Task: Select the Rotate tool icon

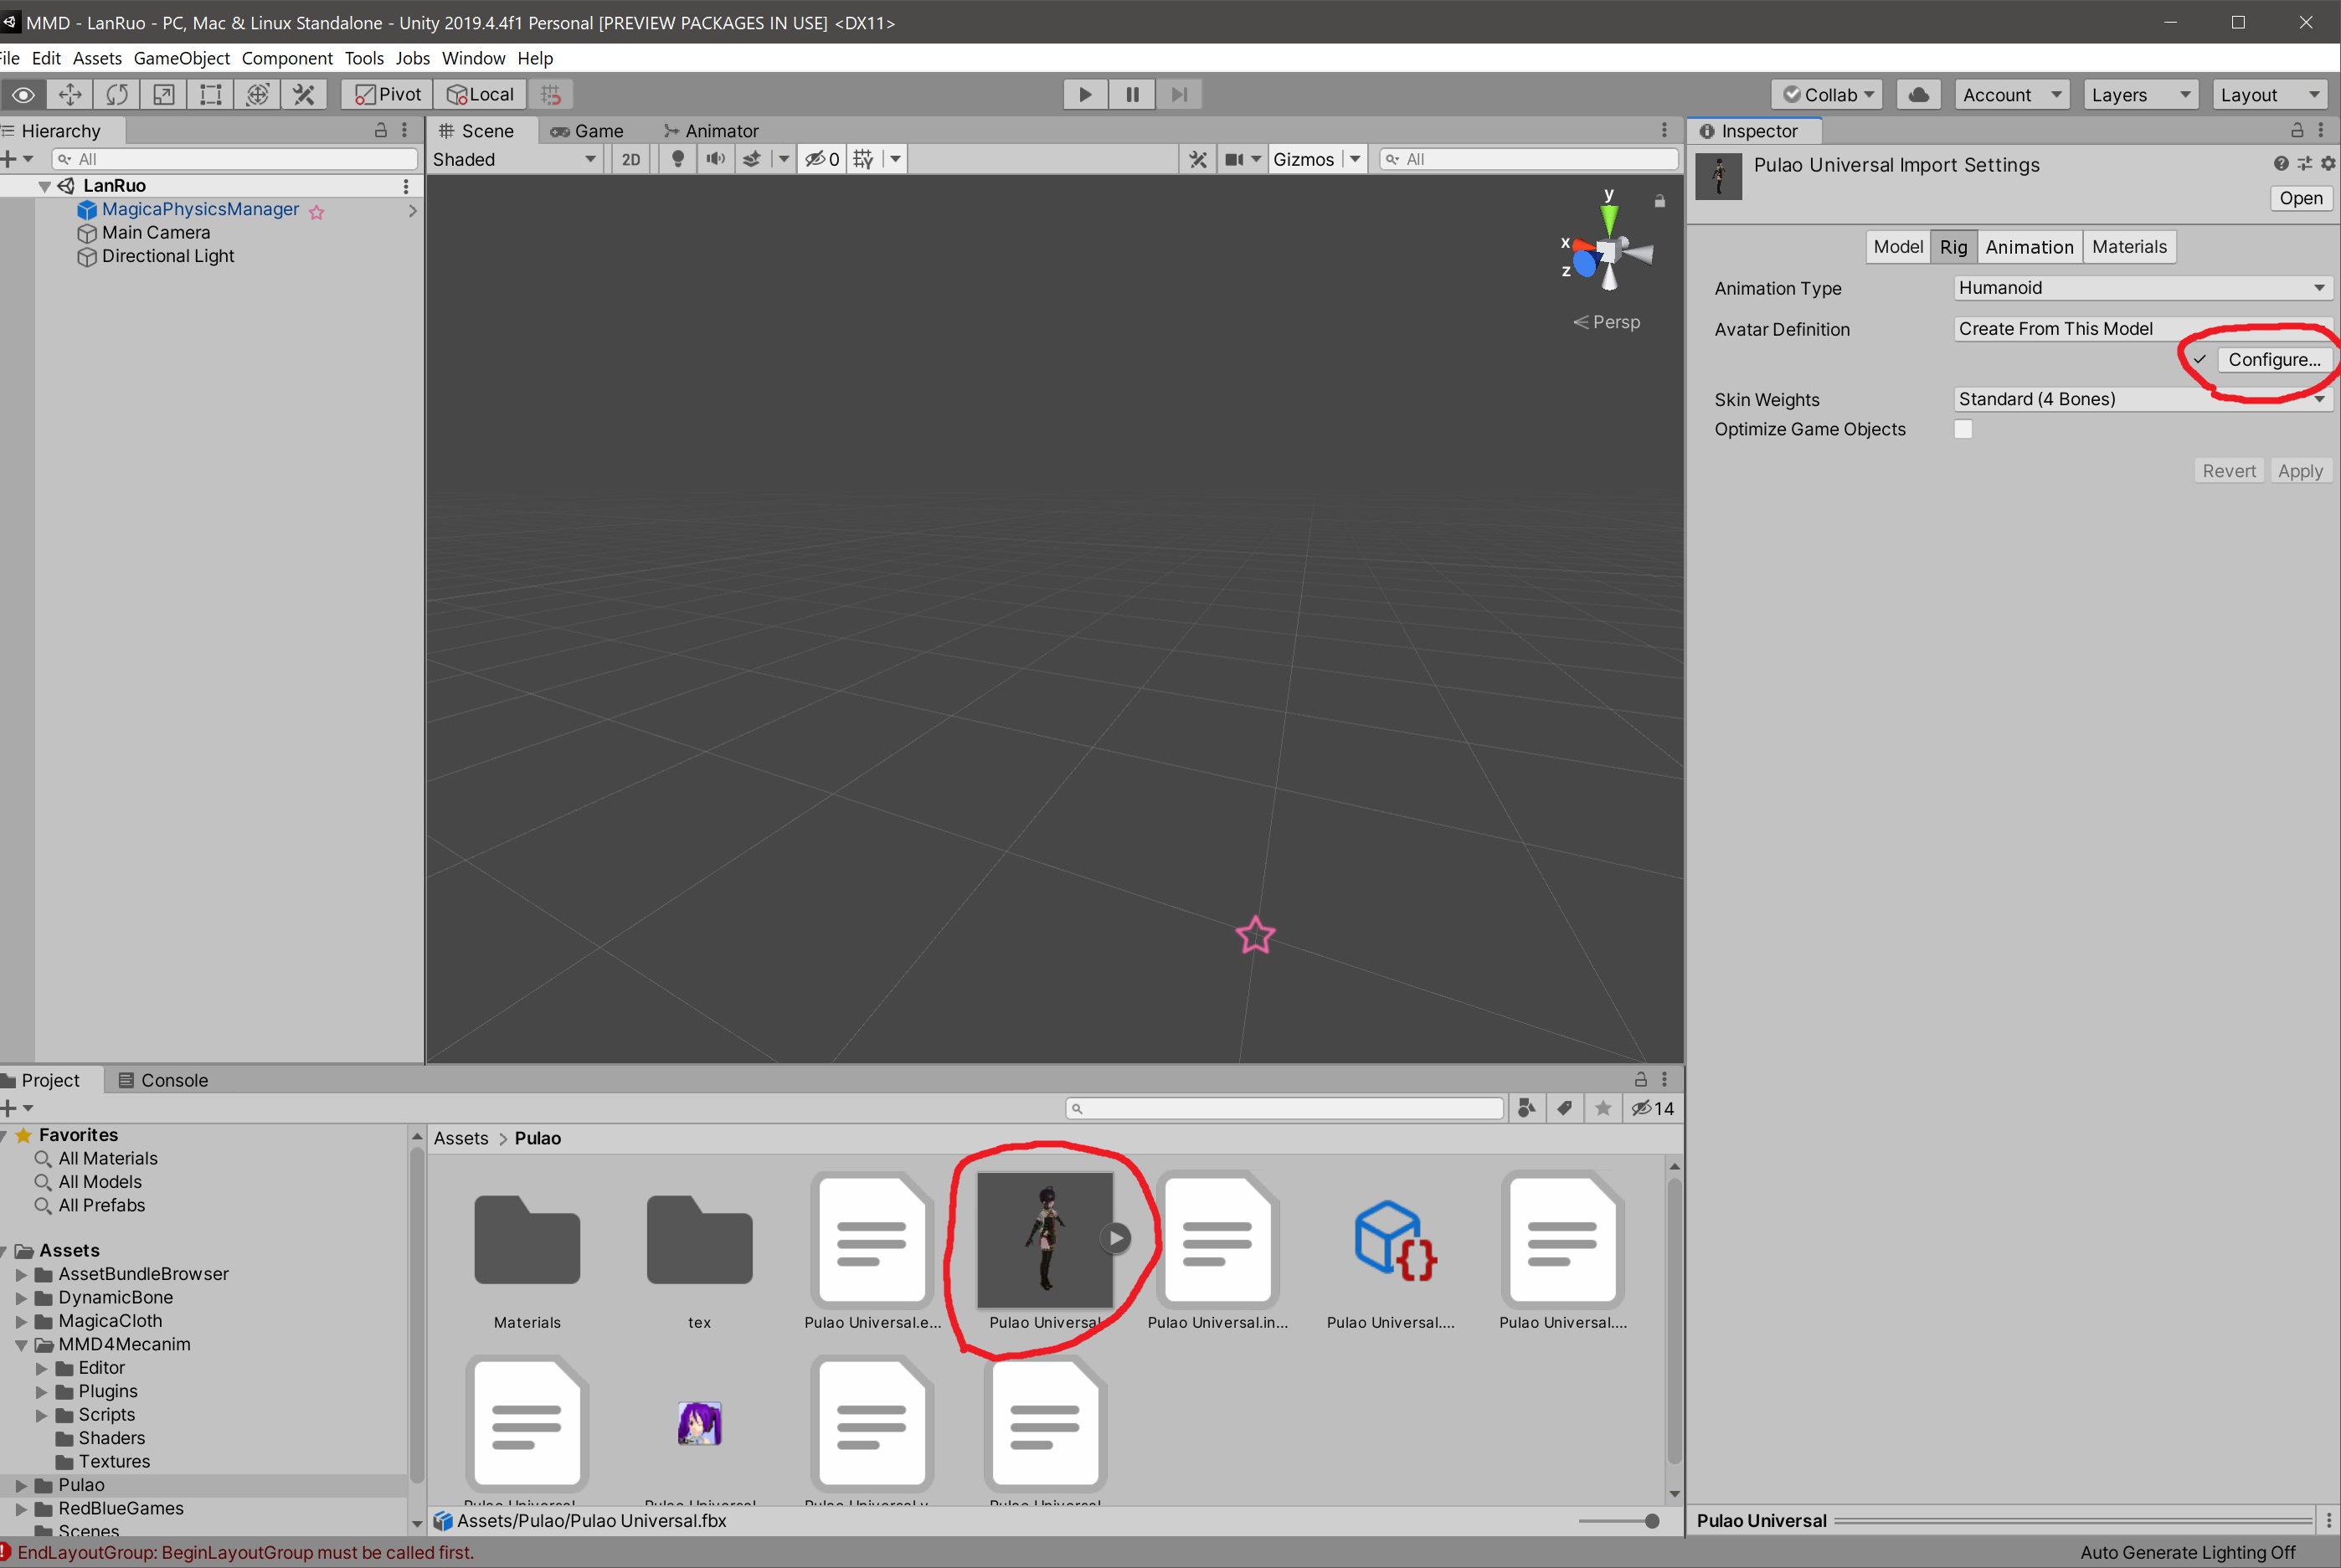Action: tap(117, 94)
